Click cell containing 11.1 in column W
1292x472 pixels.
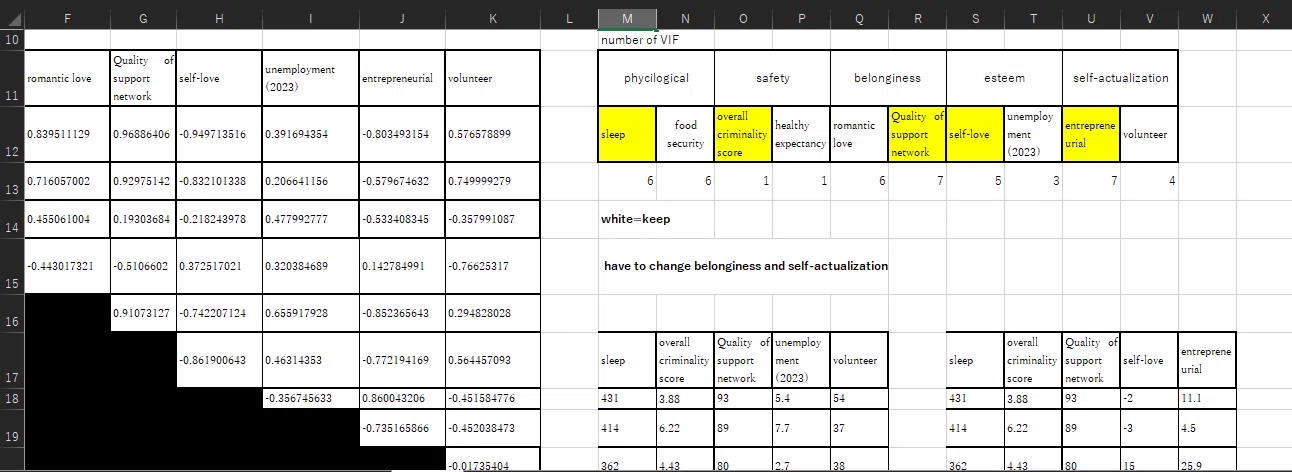click(x=1207, y=398)
